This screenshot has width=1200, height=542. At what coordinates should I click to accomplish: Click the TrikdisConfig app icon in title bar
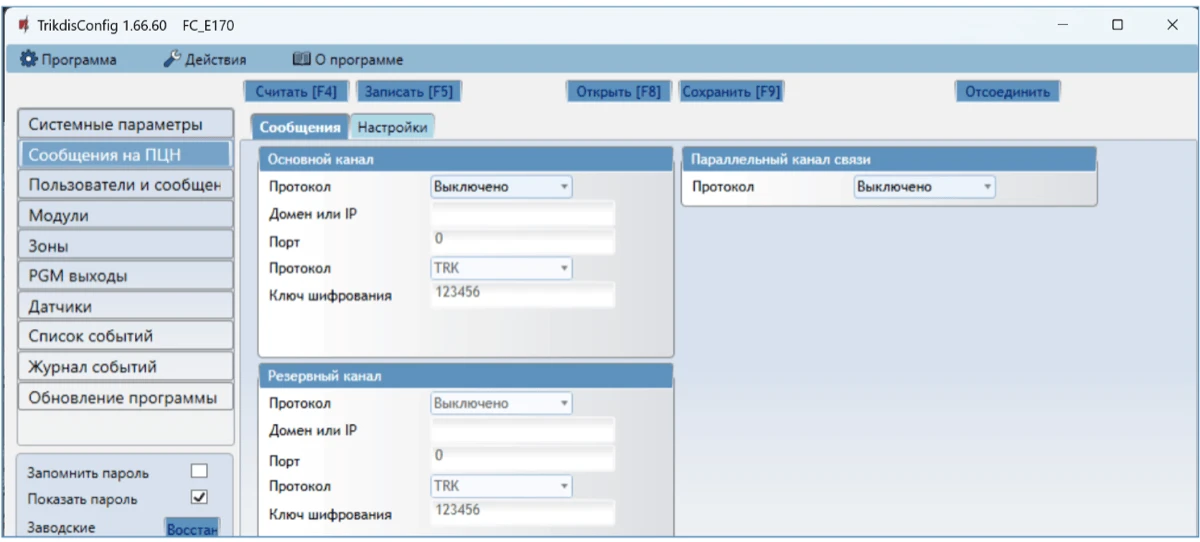coord(23,25)
